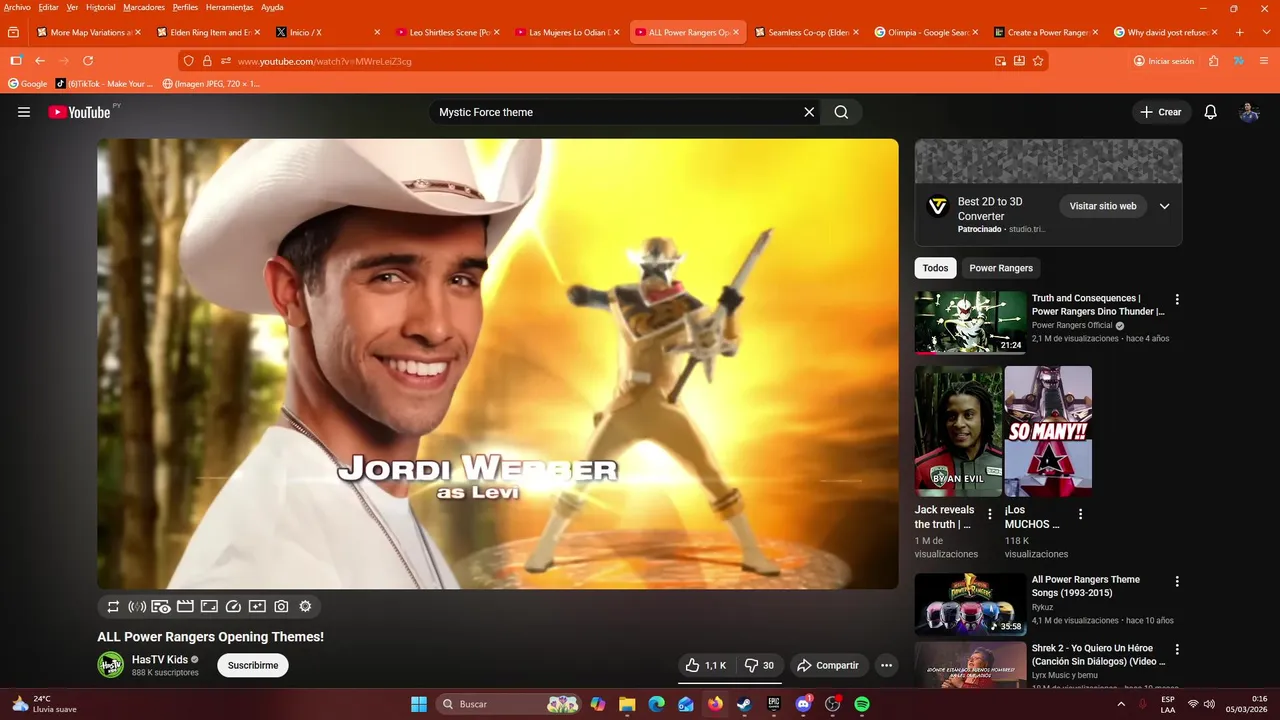Screen dimensions: 1280x720
Task: Open options for ¡Los MUCHOS short
Action: pos(1080,514)
